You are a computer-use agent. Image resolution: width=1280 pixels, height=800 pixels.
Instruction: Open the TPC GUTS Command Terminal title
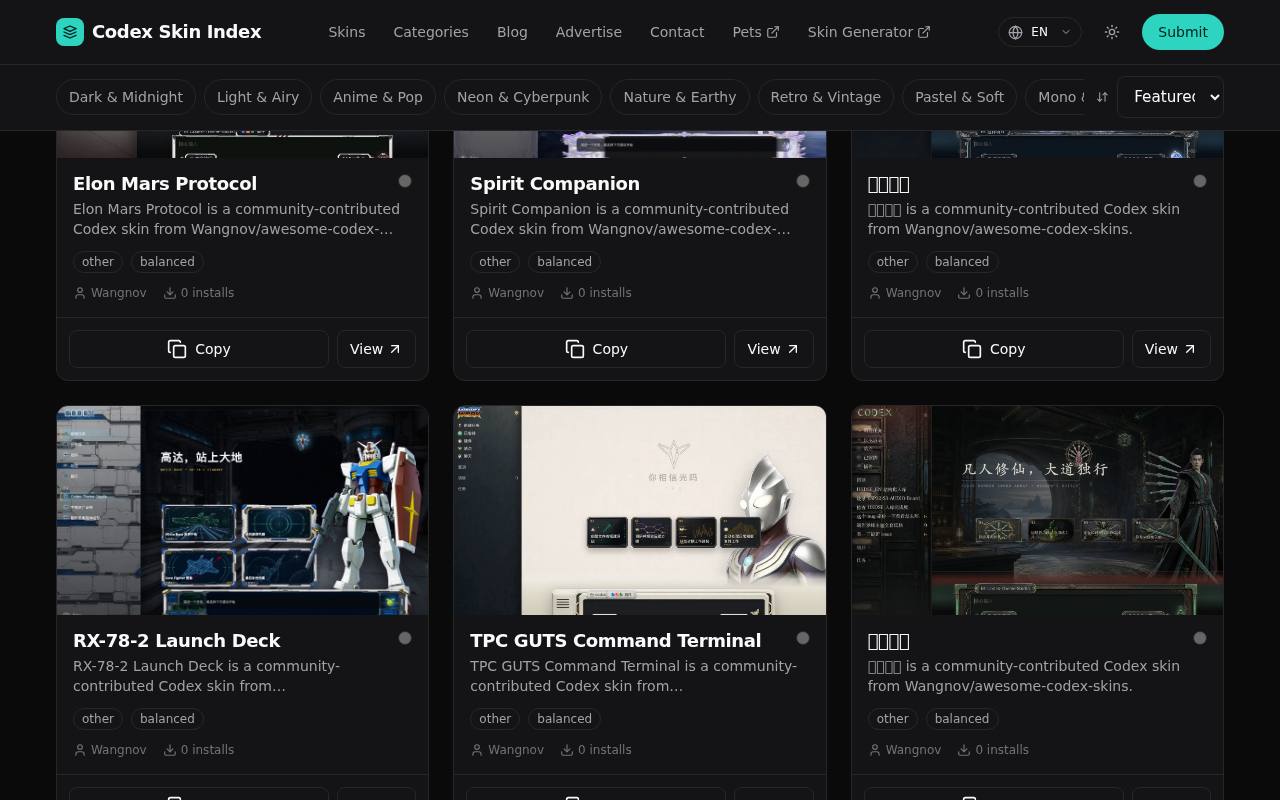pyautogui.click(x=616, y=641)
